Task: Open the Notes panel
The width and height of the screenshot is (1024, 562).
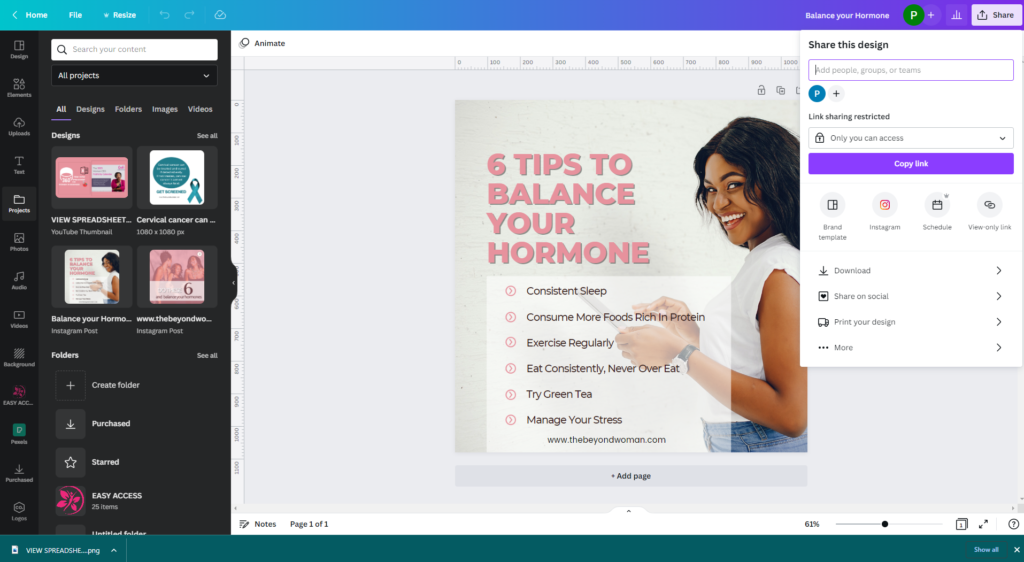Action: (258, 524)
